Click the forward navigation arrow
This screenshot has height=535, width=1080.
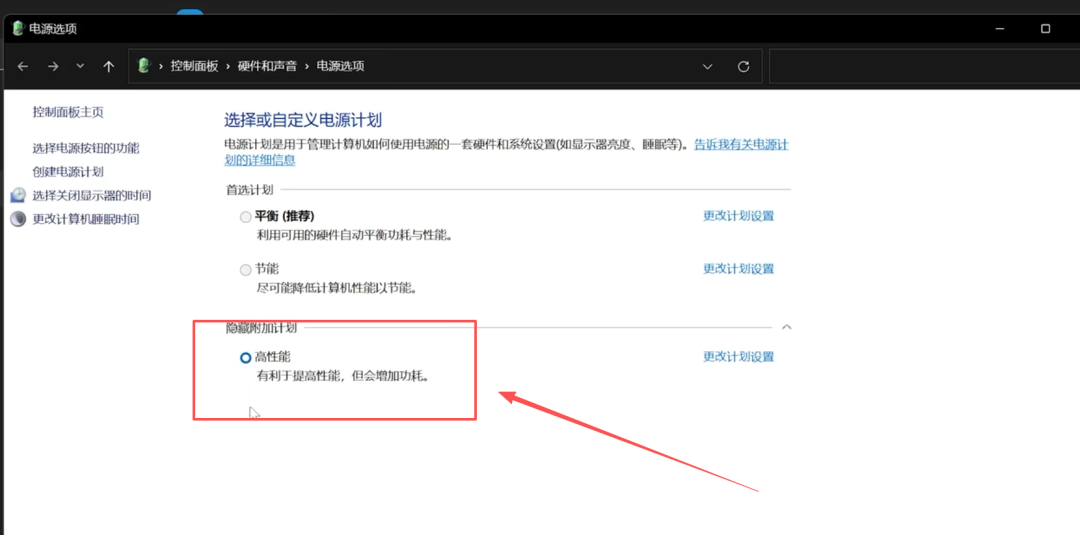(52, 66)
